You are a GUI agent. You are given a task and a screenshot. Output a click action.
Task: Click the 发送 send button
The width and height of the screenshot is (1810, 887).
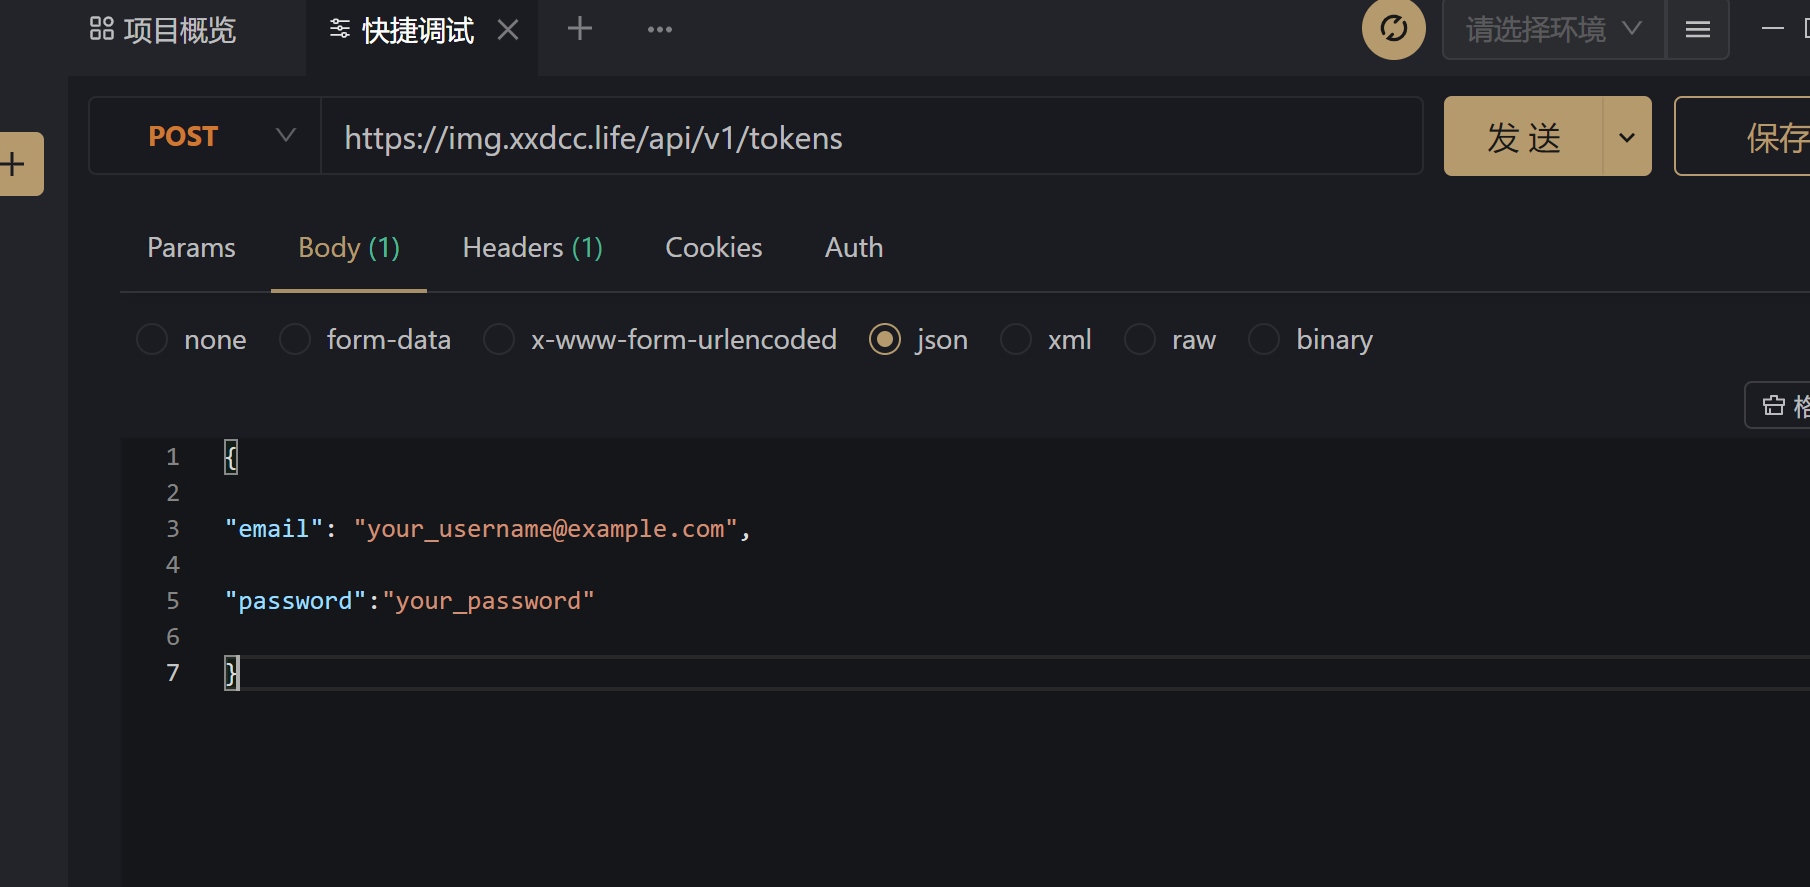tap(1523, 137)
